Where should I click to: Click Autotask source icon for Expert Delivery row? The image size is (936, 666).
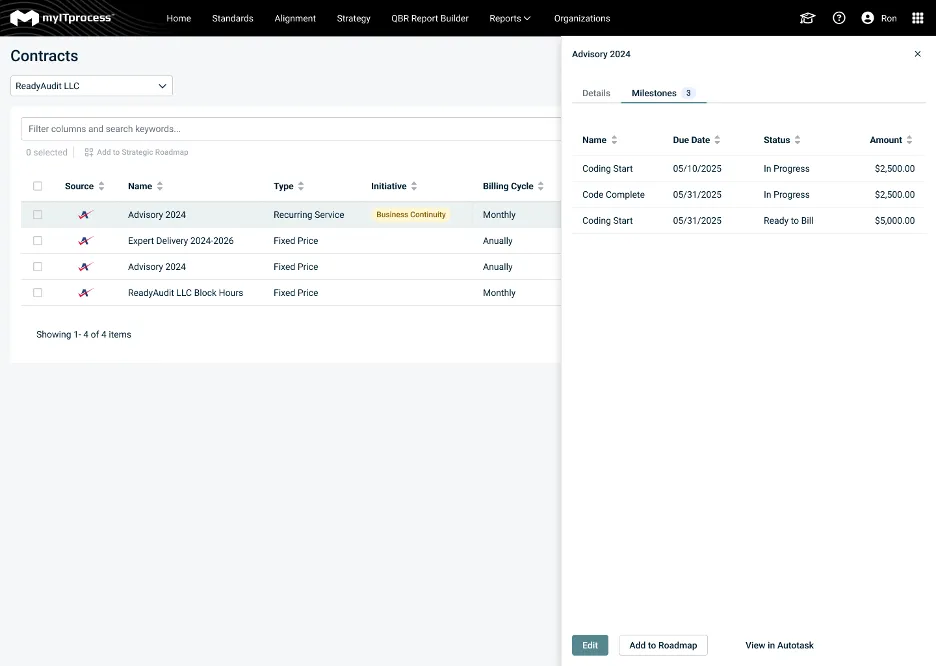click(x=85, y=241)
